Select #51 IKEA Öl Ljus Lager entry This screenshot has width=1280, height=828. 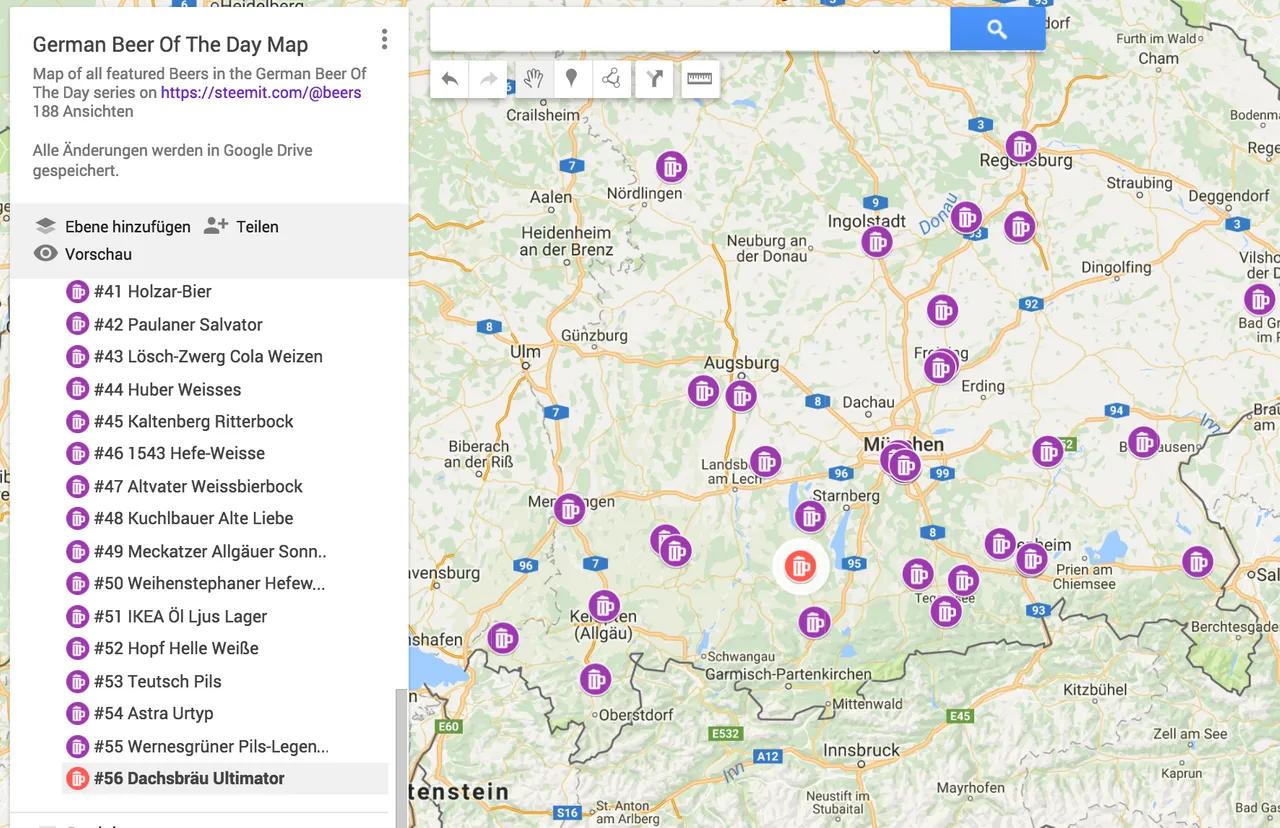click(x=180, y=616)
